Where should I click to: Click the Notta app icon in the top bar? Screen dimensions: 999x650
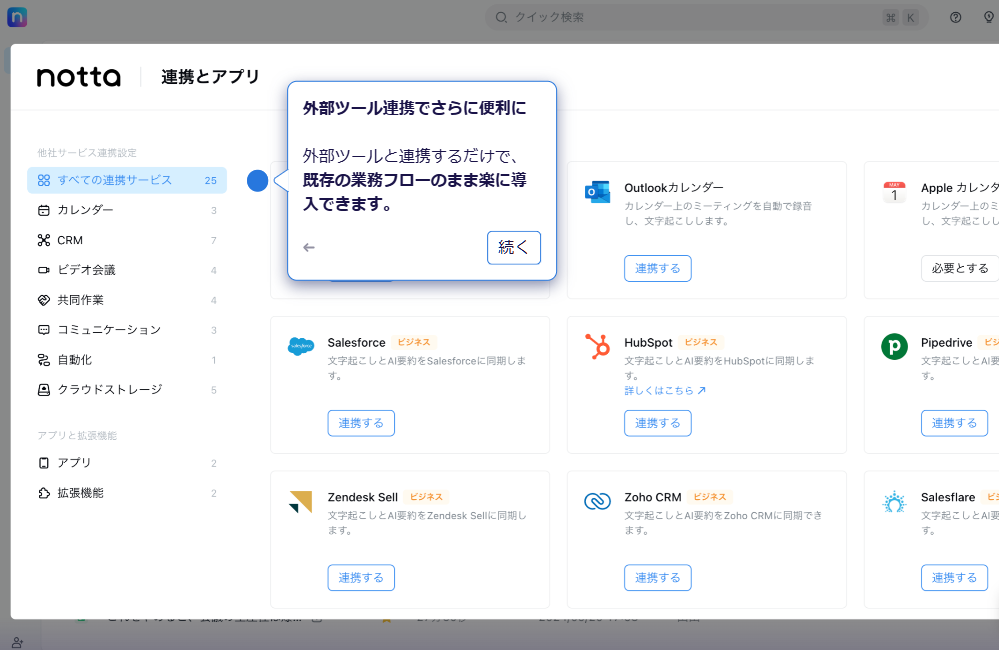[x=17, y=17]
